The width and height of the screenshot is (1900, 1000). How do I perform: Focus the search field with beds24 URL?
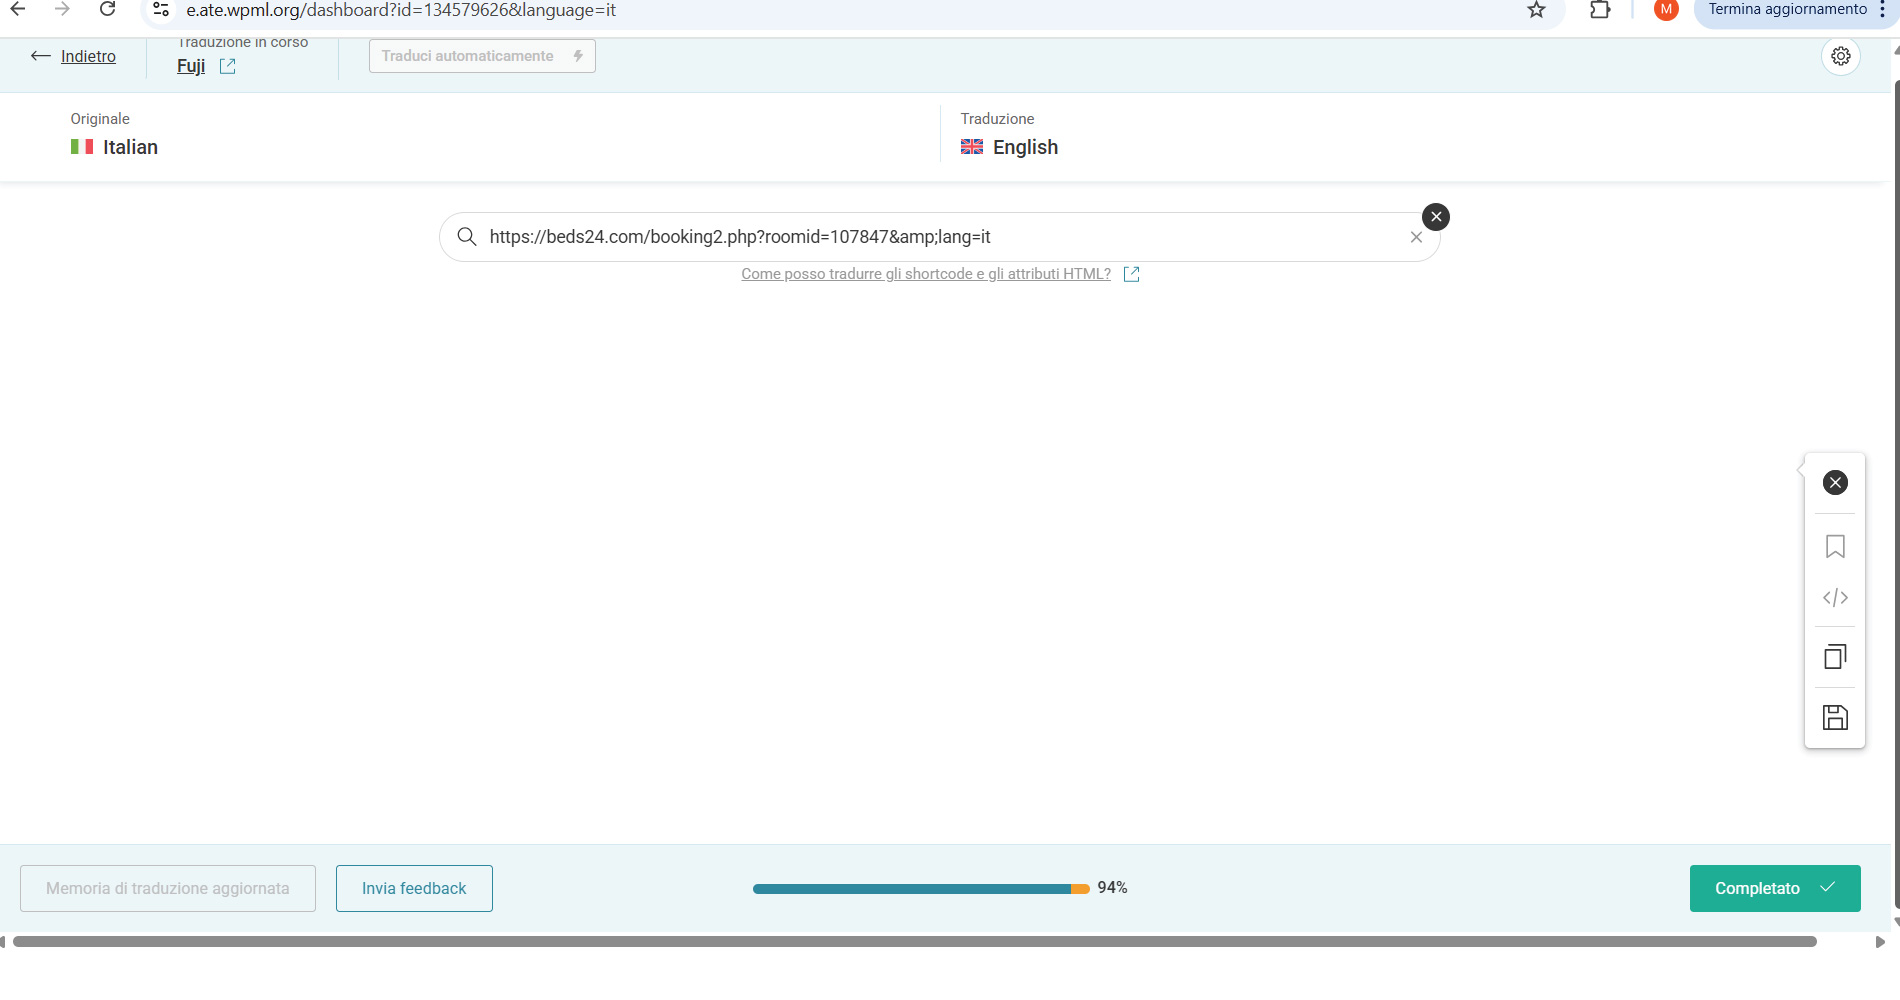point(940,237)
